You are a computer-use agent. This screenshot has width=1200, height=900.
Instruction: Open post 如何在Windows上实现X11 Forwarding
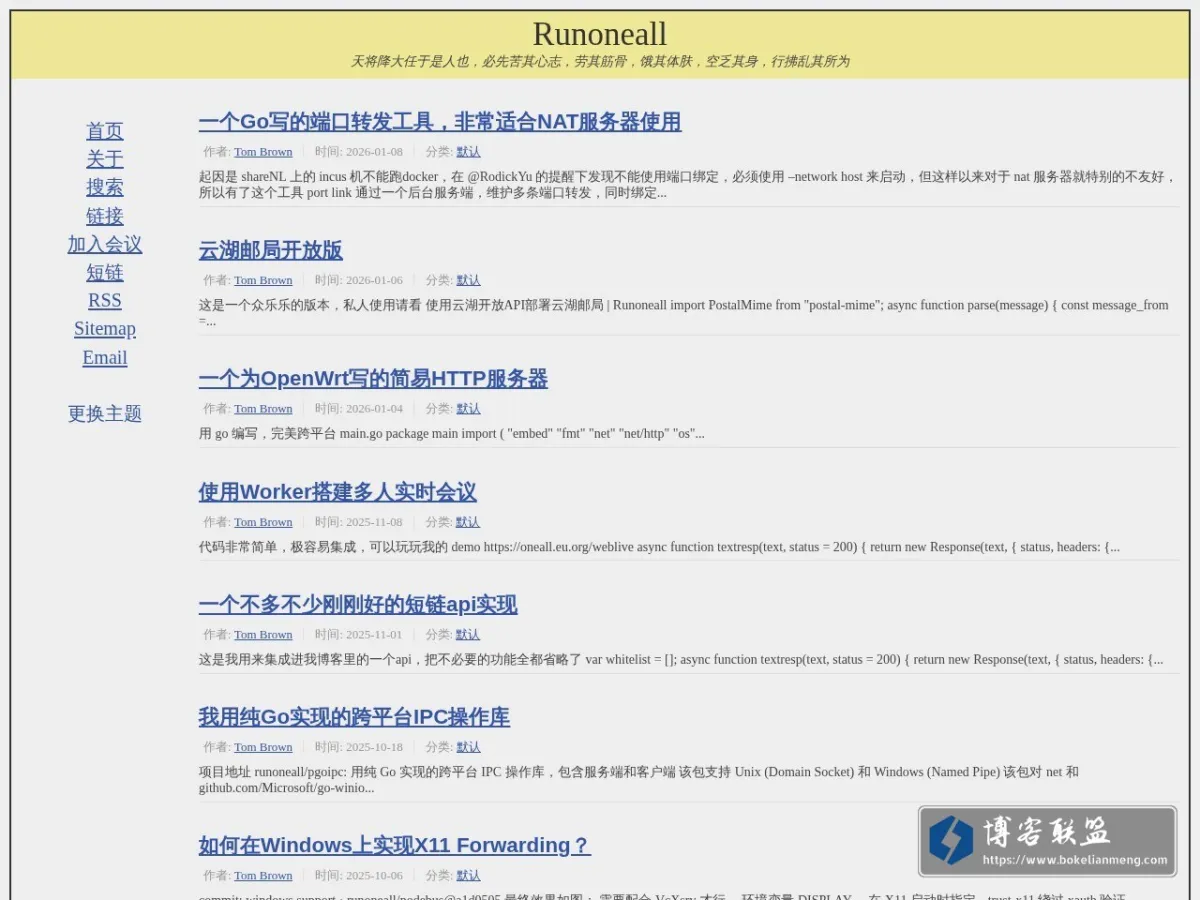pos(395,846)
